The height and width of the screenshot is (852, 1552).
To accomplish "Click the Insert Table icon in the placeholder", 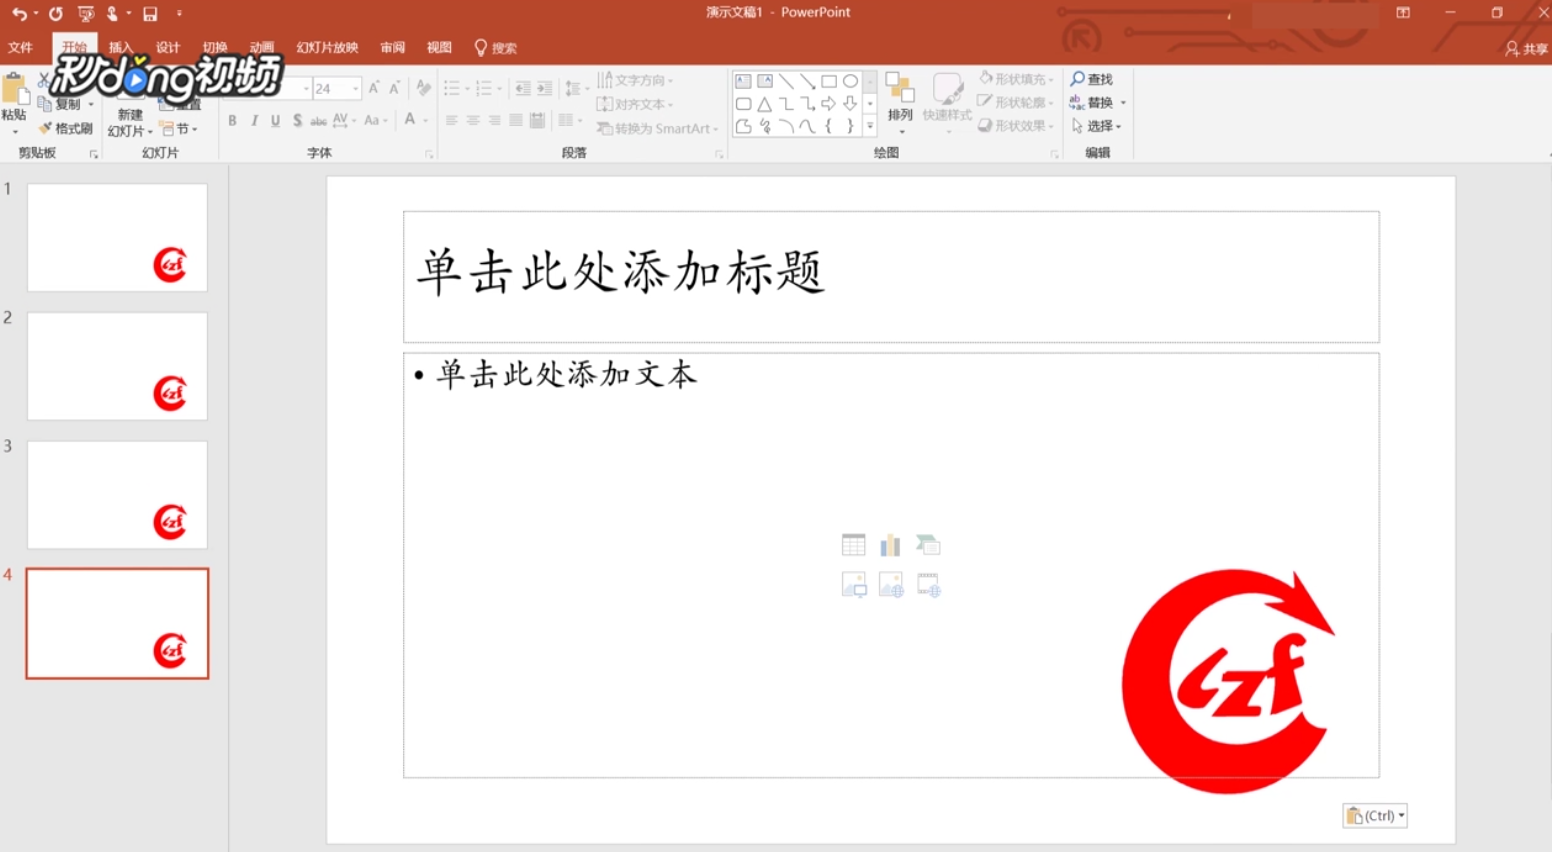I will tap(853, 544).
